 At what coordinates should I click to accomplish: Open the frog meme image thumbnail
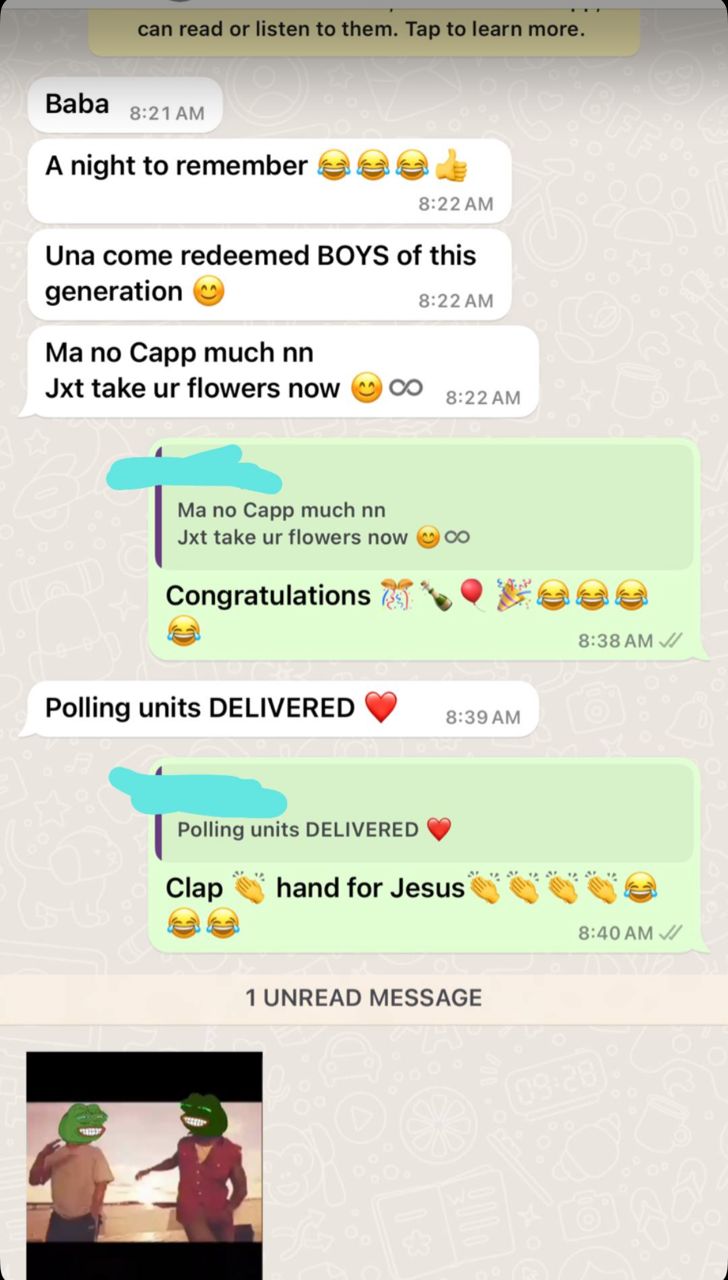click(144, 1166)
